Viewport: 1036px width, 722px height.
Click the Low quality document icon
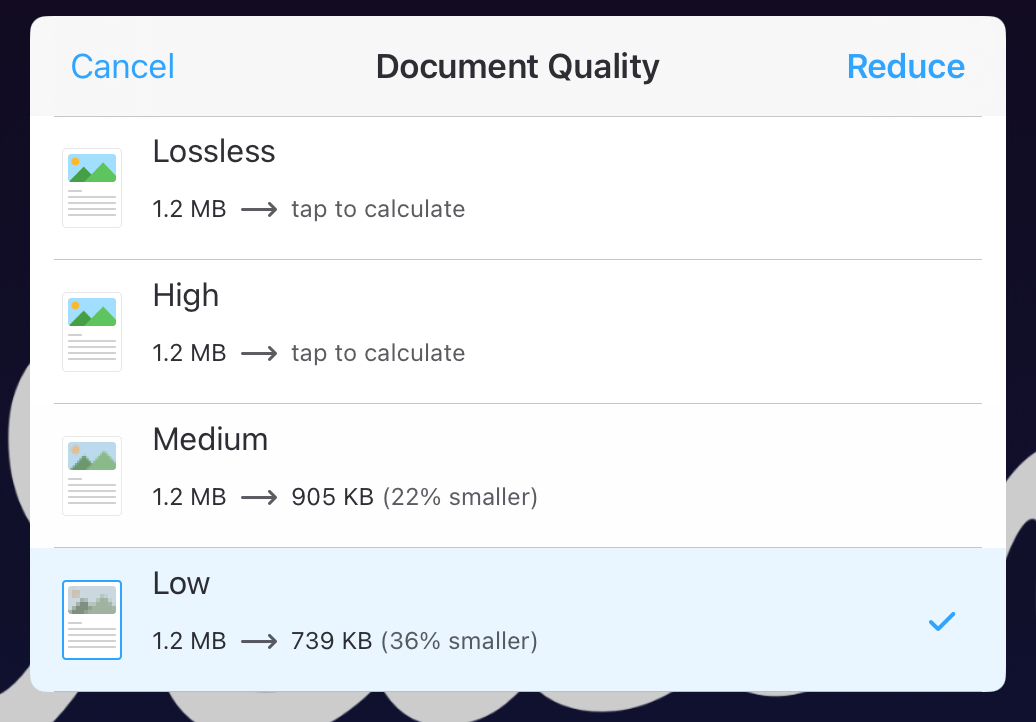[92, 620]
